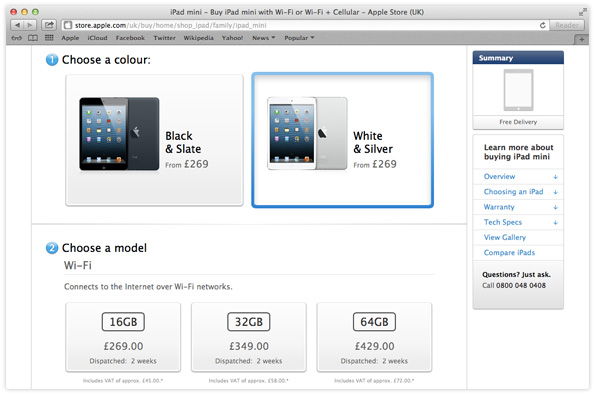Open the Facebook bookmark
Viewport: 596px width, 401px height.
(130, 38)
